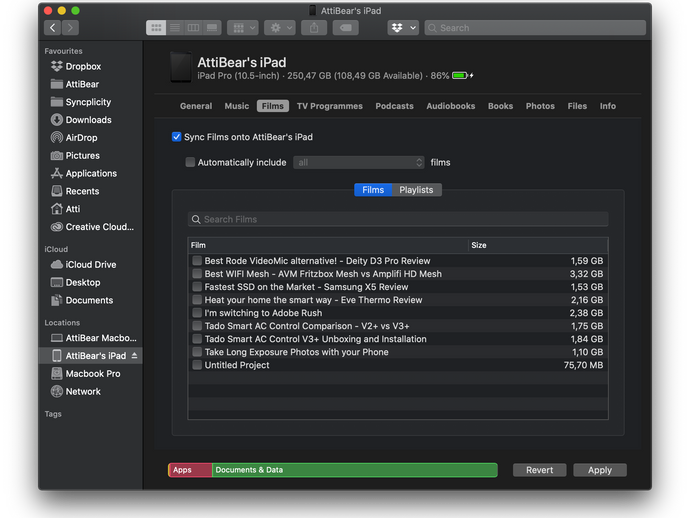
Task: Eject AttiBear's iPad
Action: point(134,356)
